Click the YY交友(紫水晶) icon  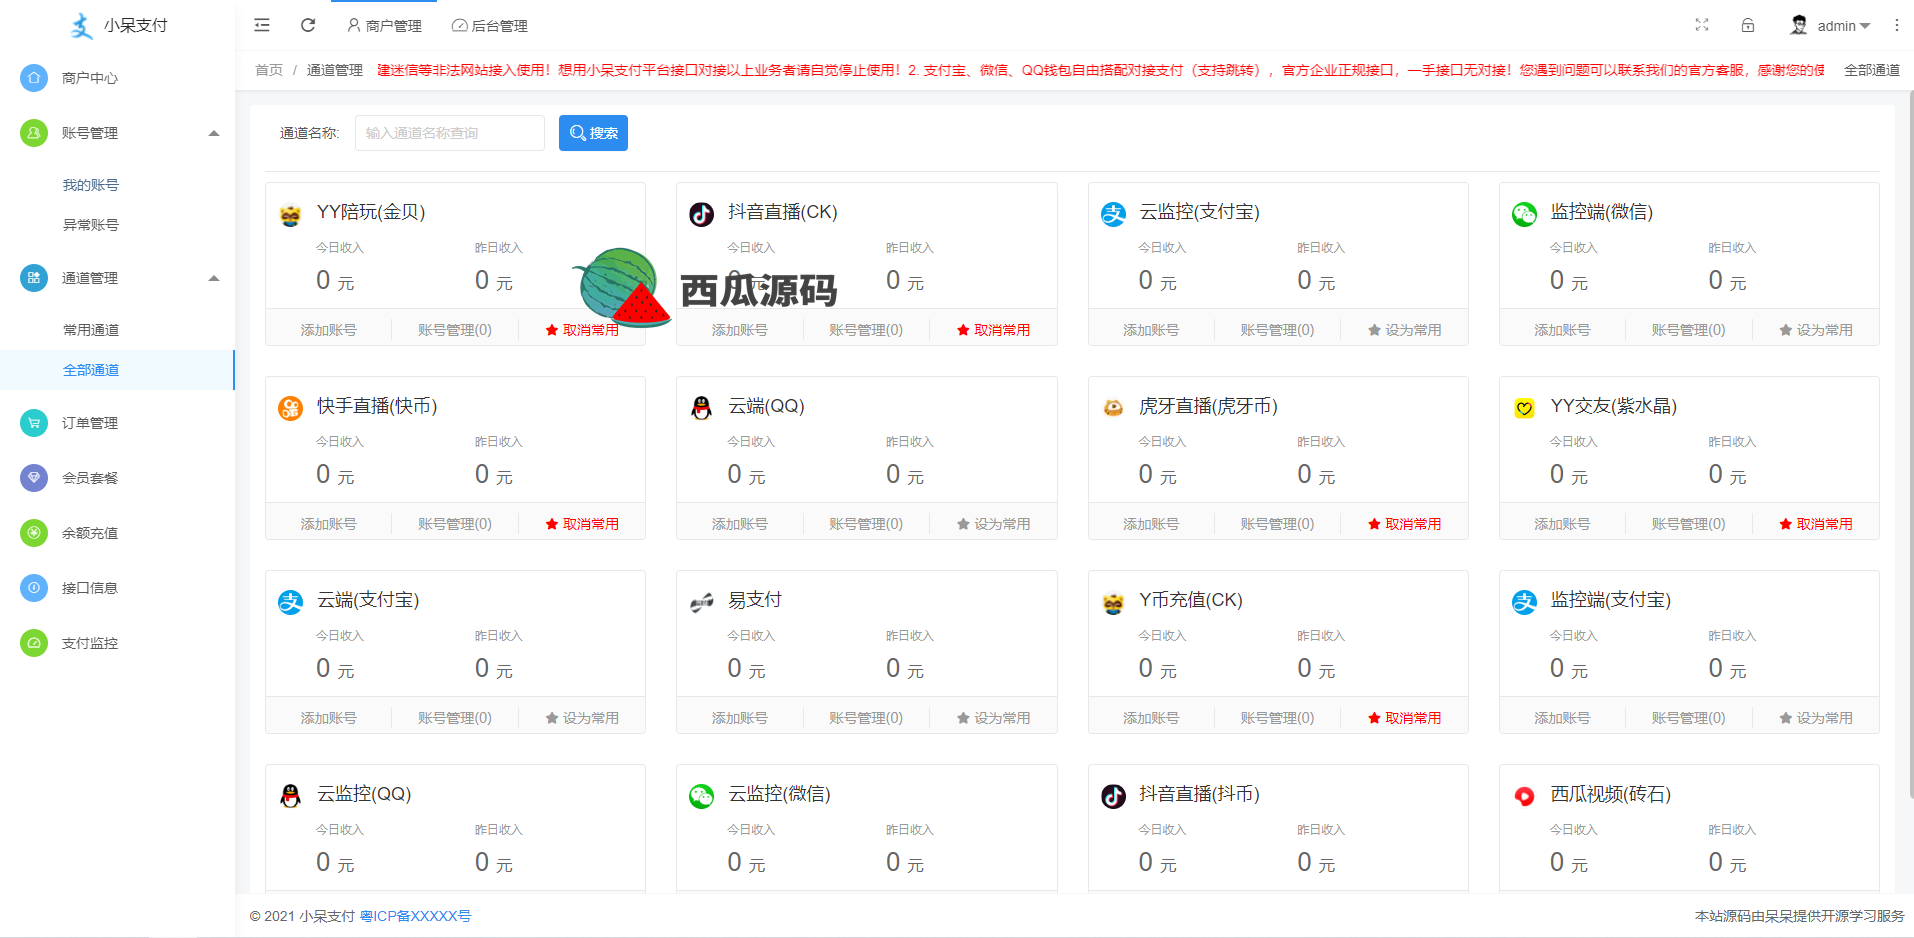click(x=1524, y=408)
